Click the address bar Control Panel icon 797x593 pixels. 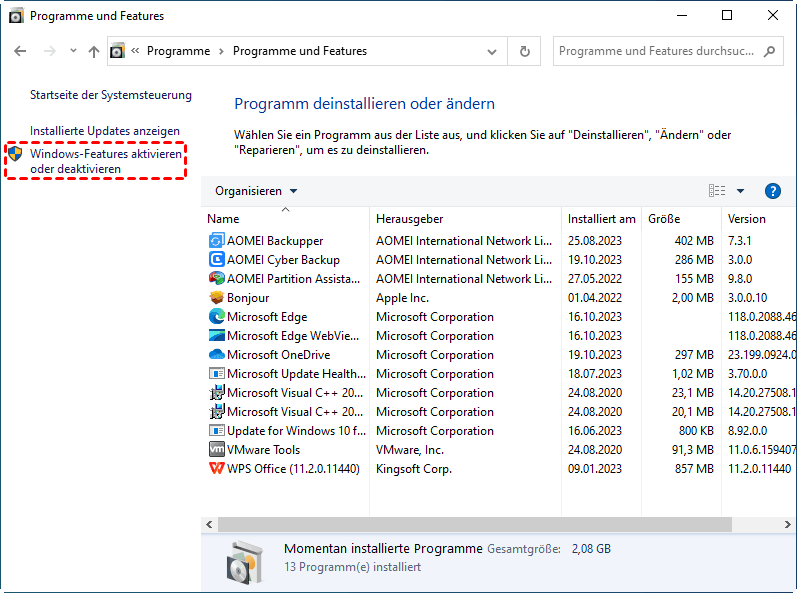(x=117, y=51)
